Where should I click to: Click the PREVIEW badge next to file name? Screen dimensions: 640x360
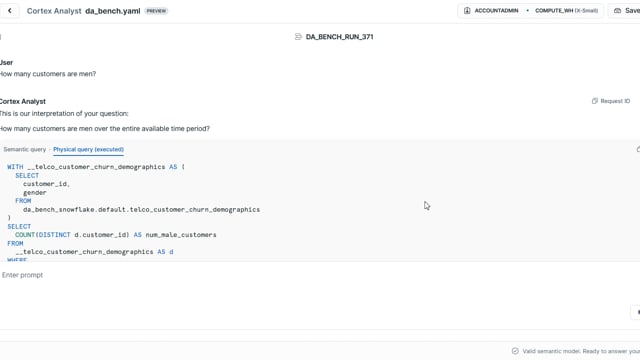[156, 11]
